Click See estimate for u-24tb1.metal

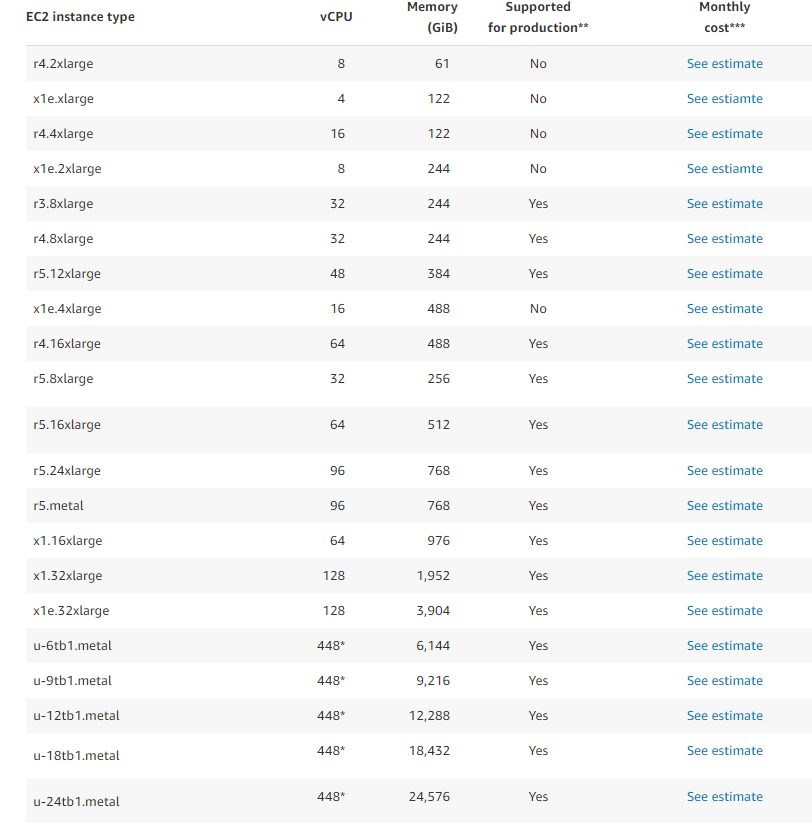(x=724, y=797)
